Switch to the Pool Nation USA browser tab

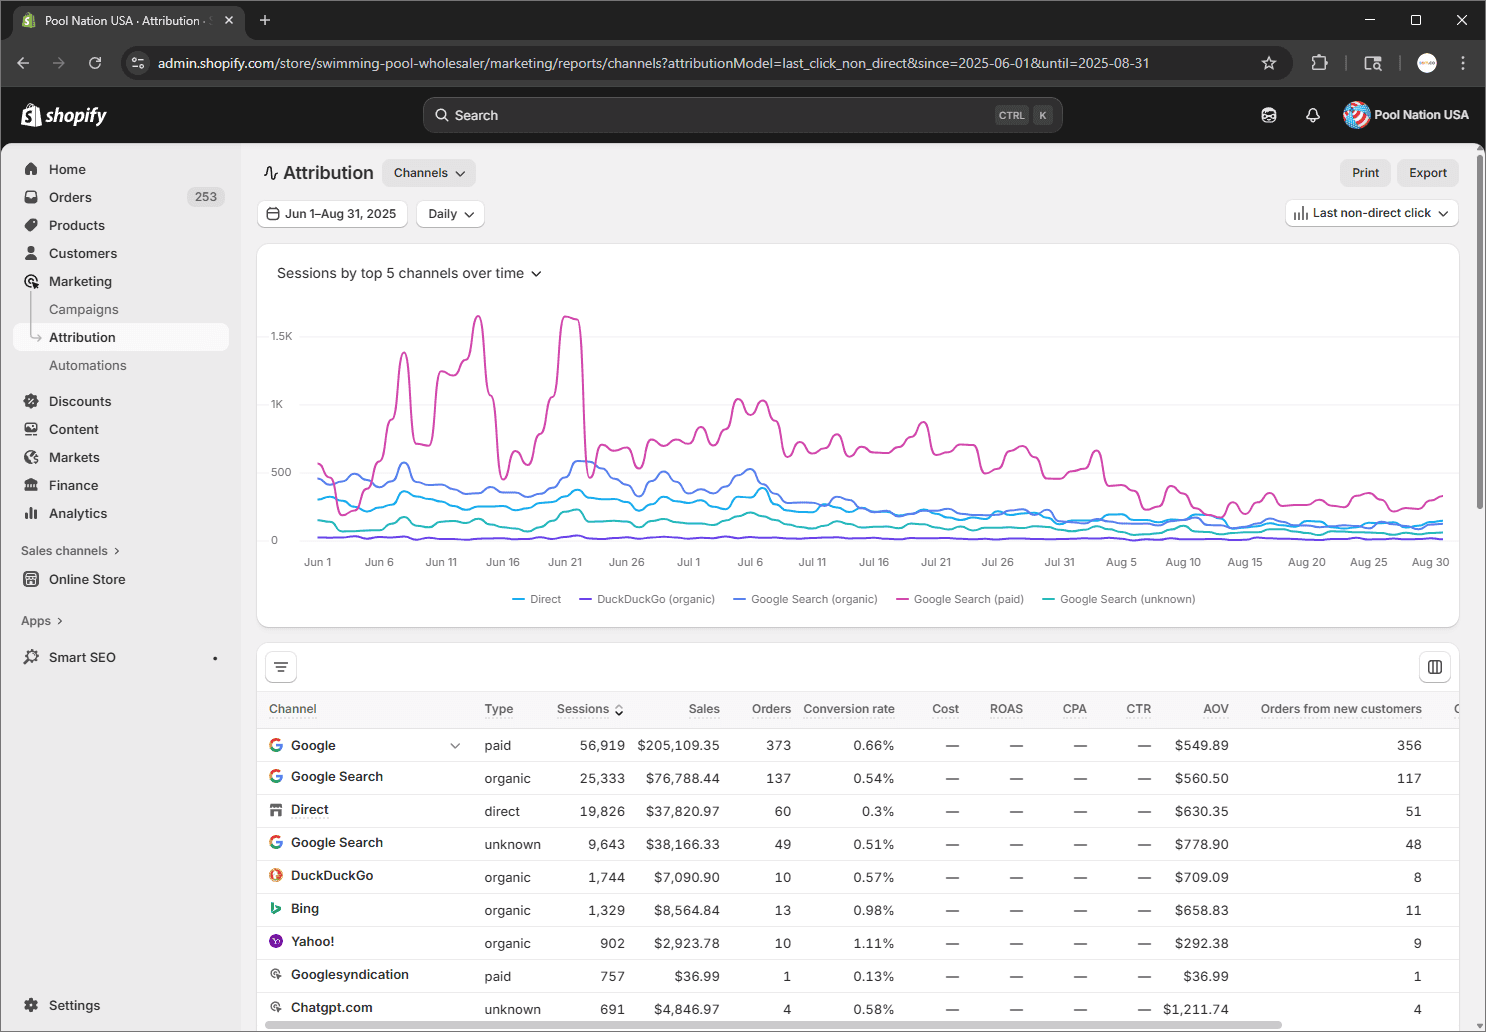click(x=127, y=20)
